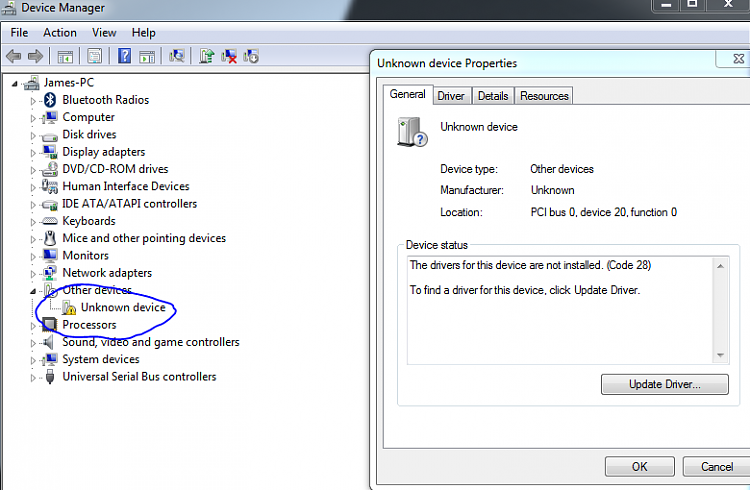Click the Disk drives icon
This screenshot has height=490, width=750.
click(50, 137)
